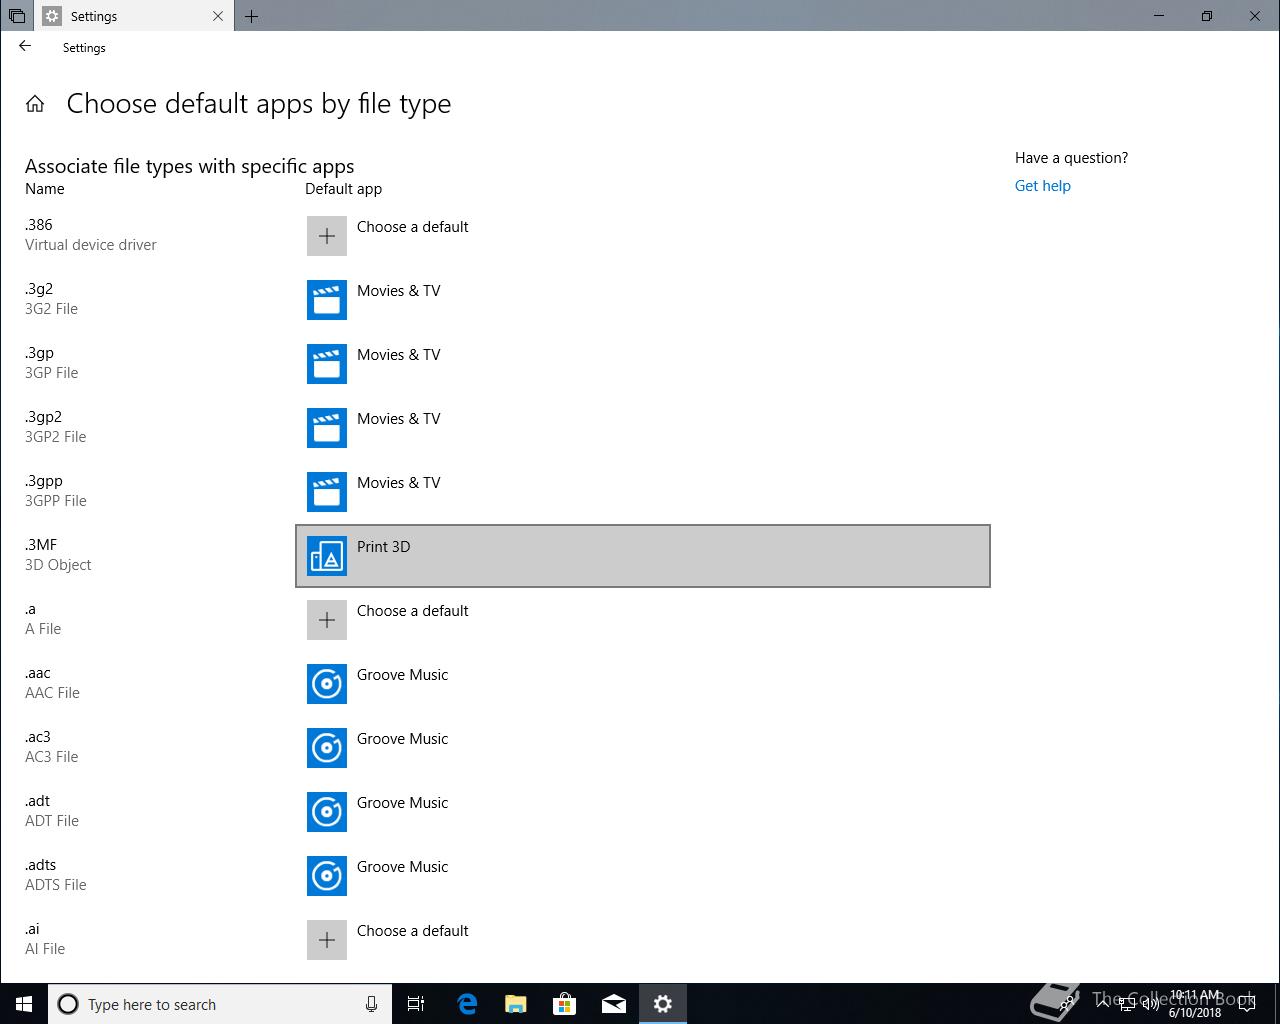Click the Groove Music icon for .adt
Image resolution: width=1280 pixels, height=1024 pixels.
coord(326,812)
